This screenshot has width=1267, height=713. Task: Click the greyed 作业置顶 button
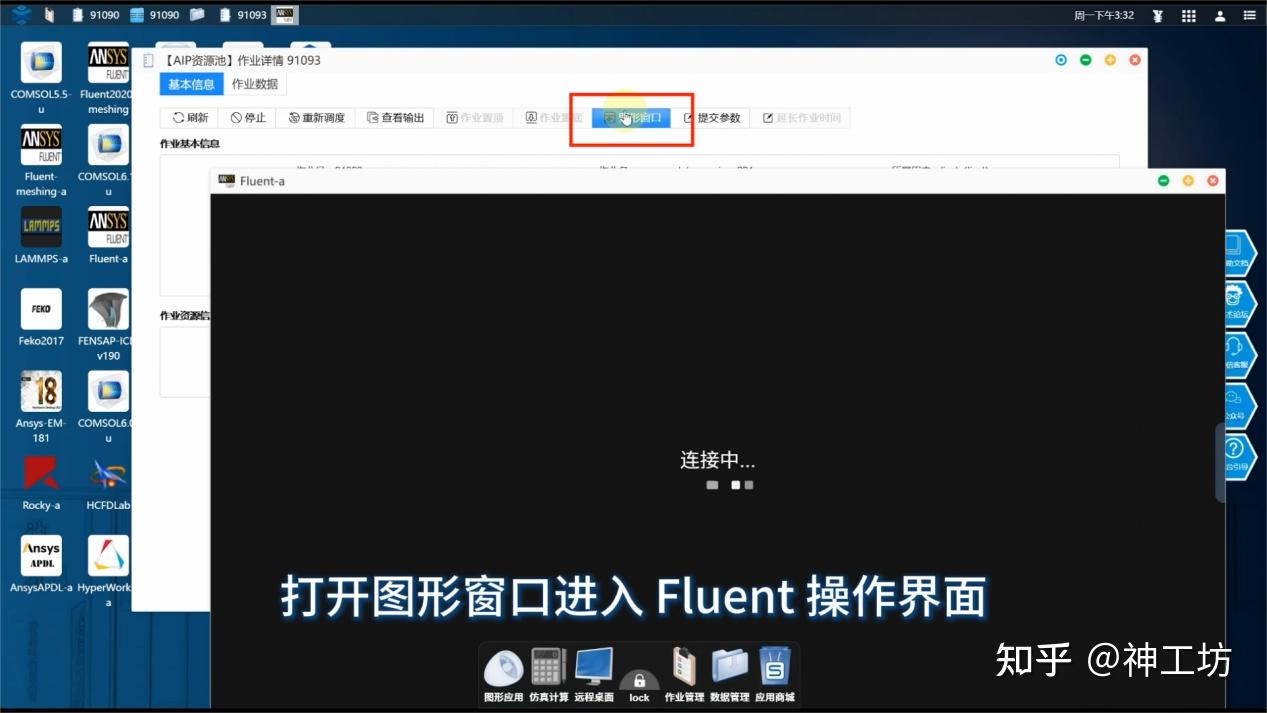coord(474,118)
